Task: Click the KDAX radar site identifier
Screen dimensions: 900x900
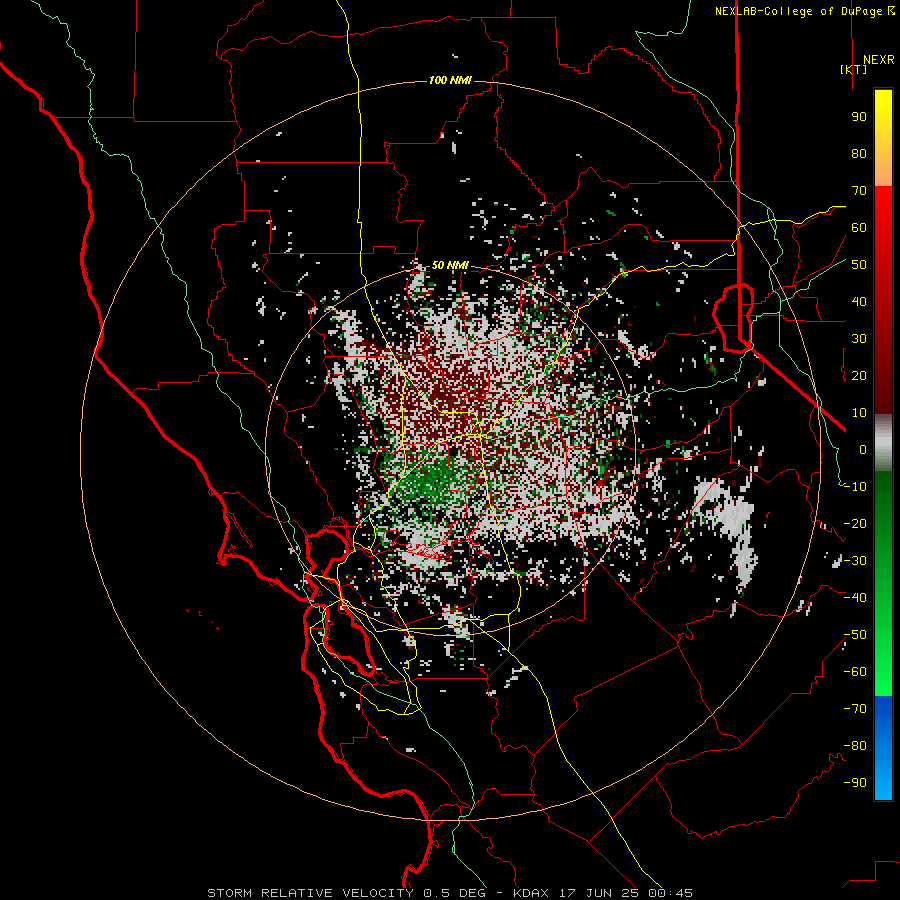Action: click(x=531, y=893)
